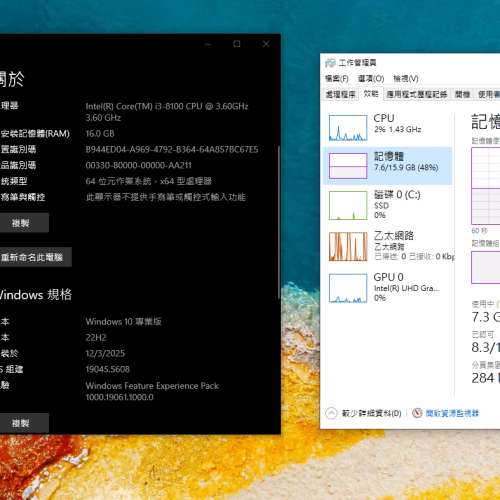Click the 較少詳細資料(D) label

coord(371,413)
